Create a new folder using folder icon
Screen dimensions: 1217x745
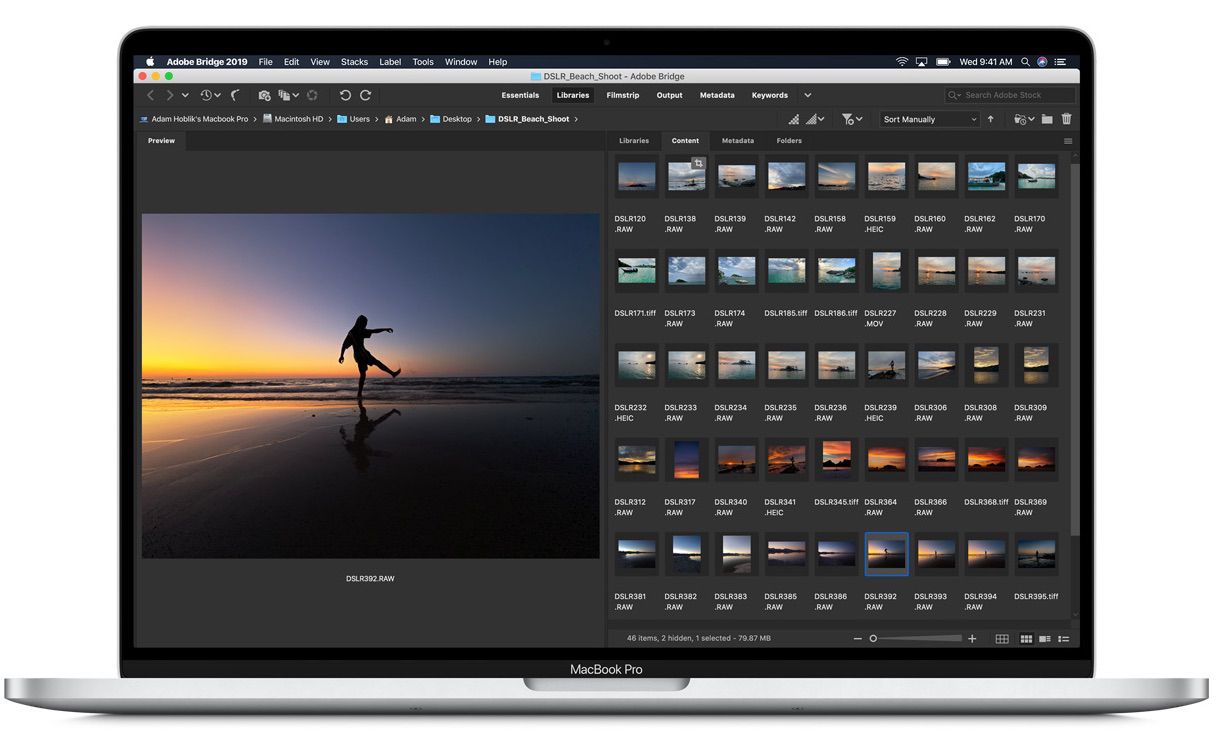(x=1047, y=119)
